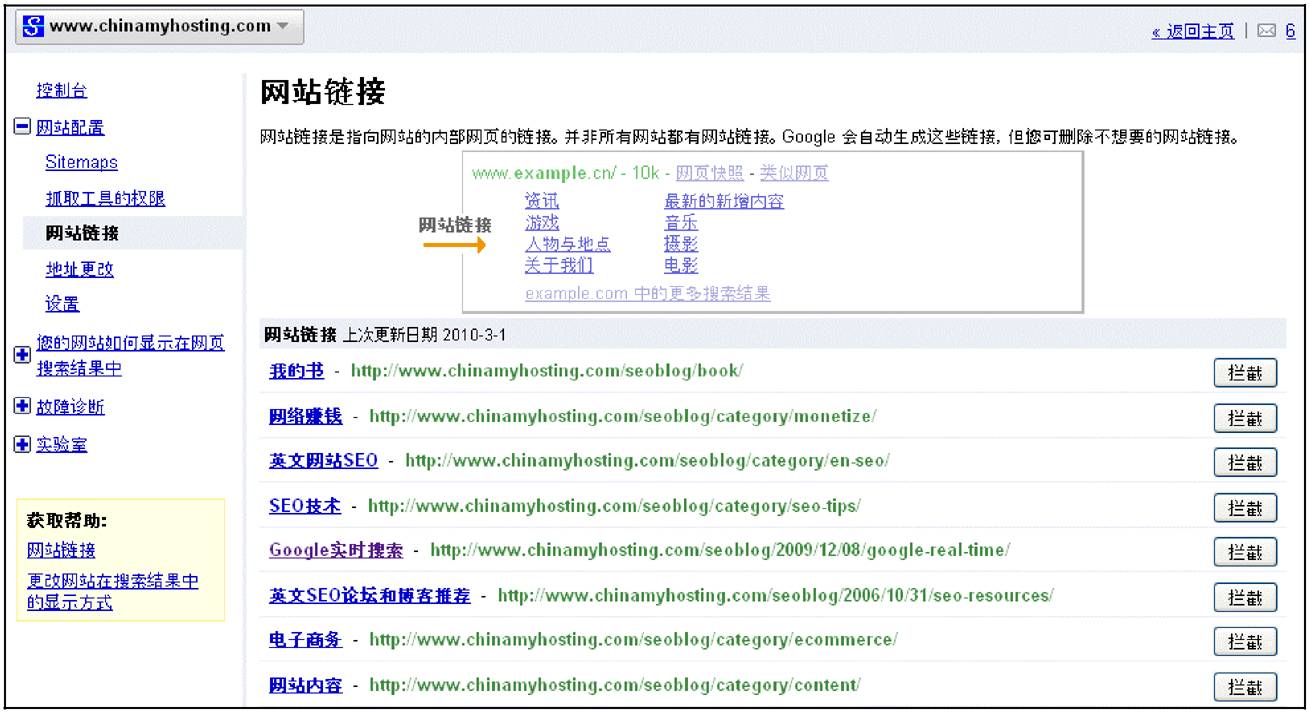Click the category/content/ URL text

point(615,685)
